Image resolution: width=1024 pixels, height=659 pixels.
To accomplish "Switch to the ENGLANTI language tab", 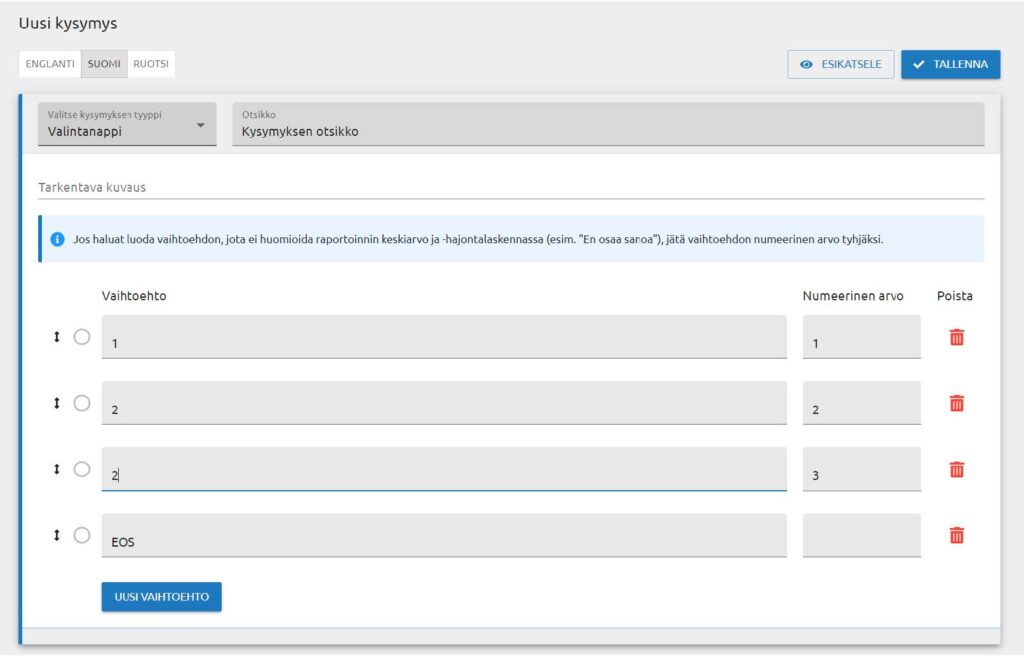I will pyautogui.click(x=50, y=64).
